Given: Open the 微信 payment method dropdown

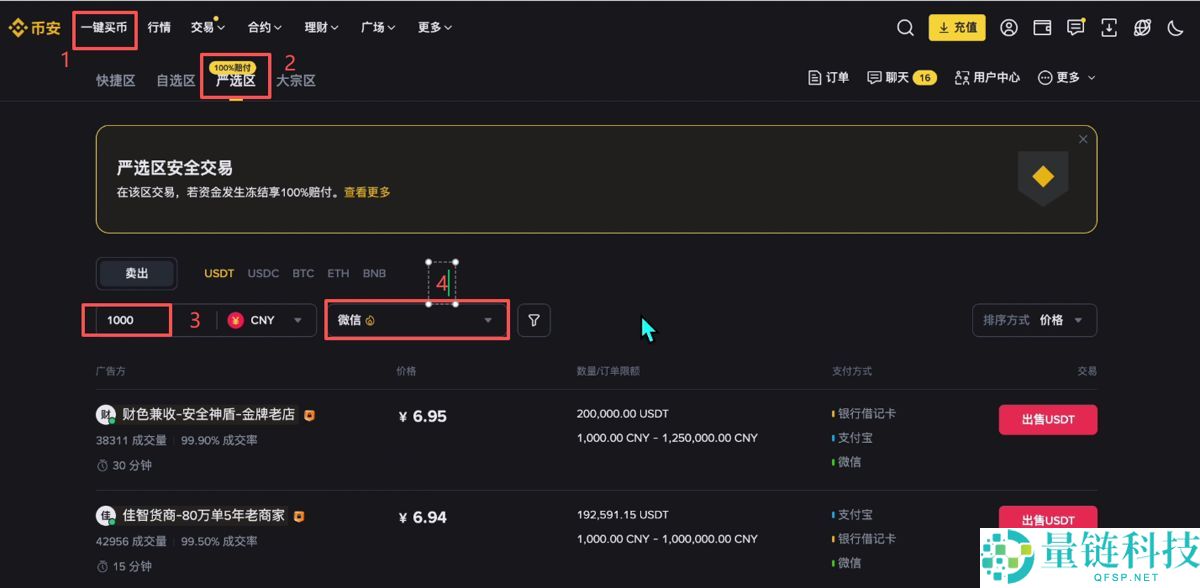Looking at the screenshot, I should [417, 320].
